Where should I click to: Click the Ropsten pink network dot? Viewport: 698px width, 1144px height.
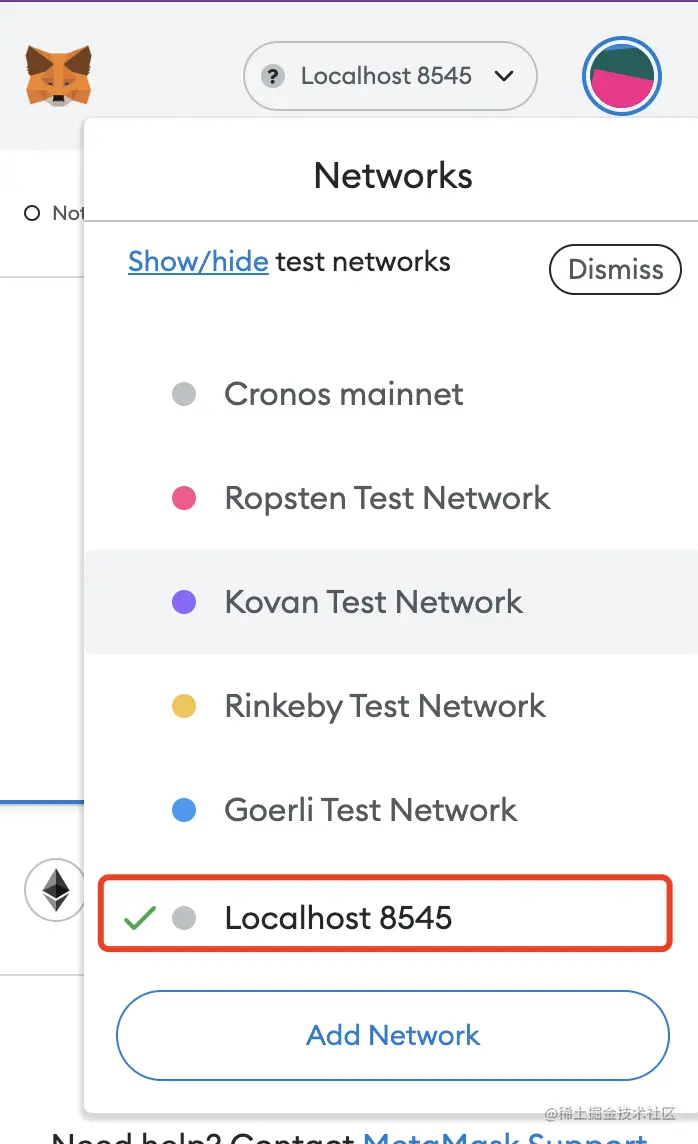click(x=184, y=498)
